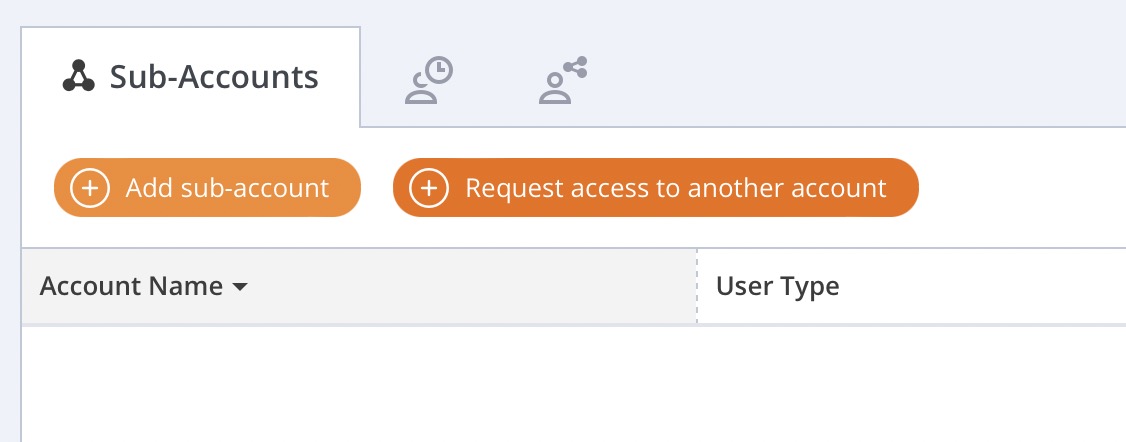Click the empty table body area
The width and height of the screenshot is (1126, 442).
tap(574, 385)
